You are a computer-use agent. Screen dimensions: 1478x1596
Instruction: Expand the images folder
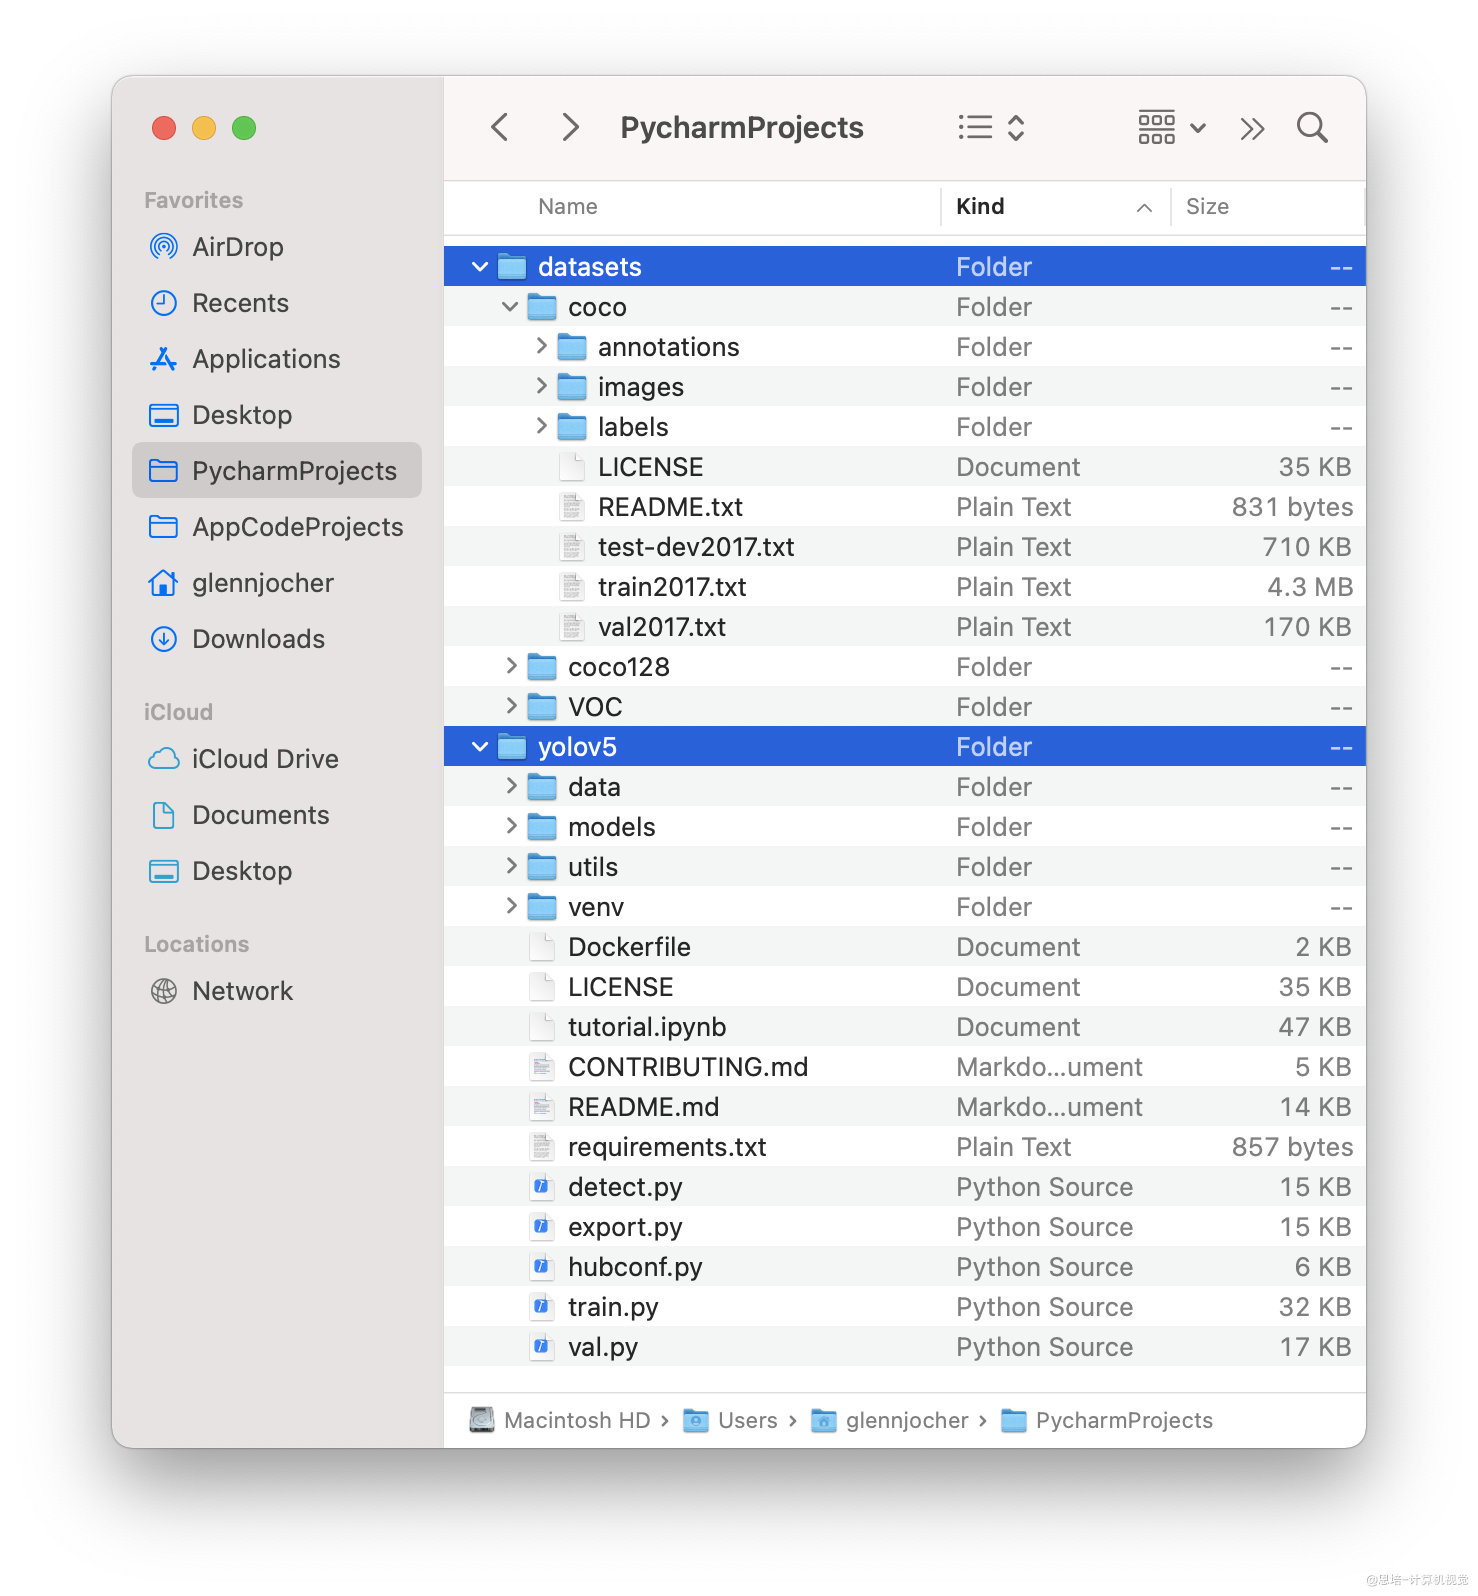pos(541,386)
